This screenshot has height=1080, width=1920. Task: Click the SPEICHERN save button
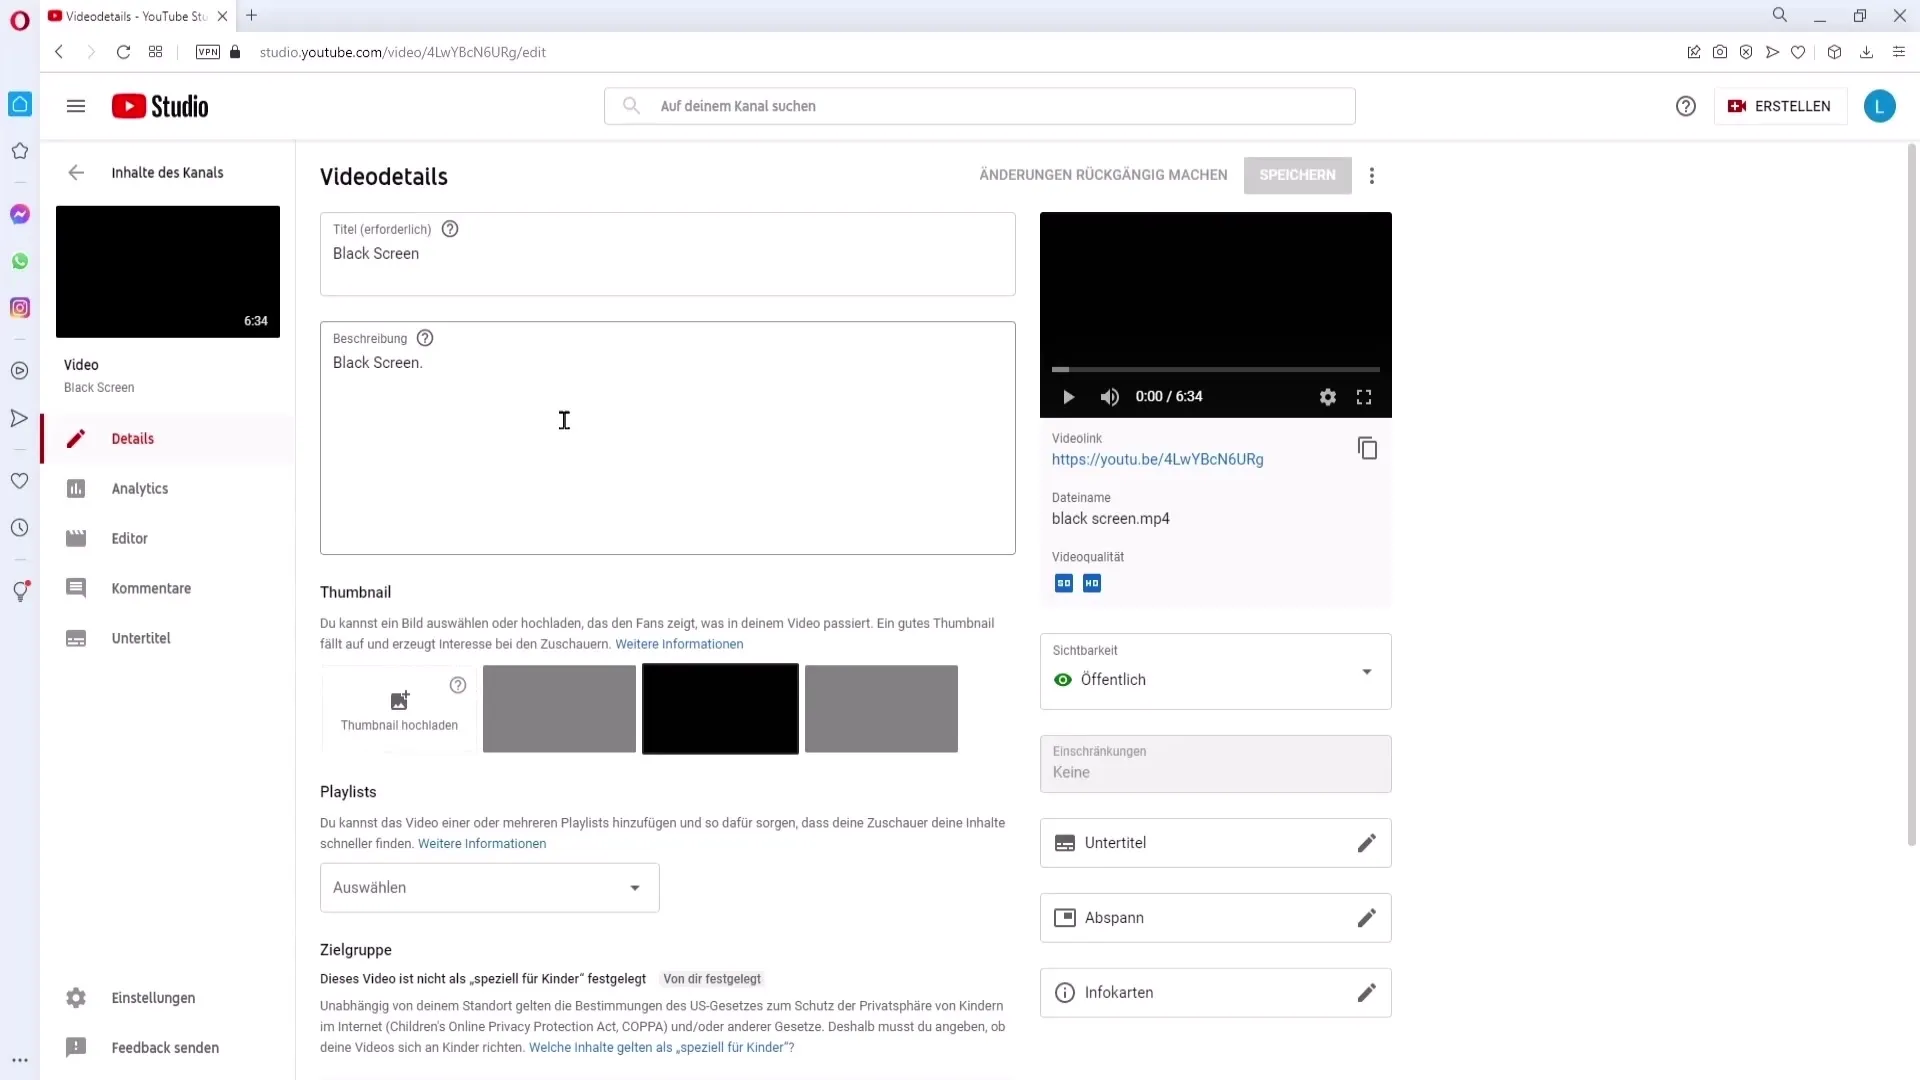1298,174
